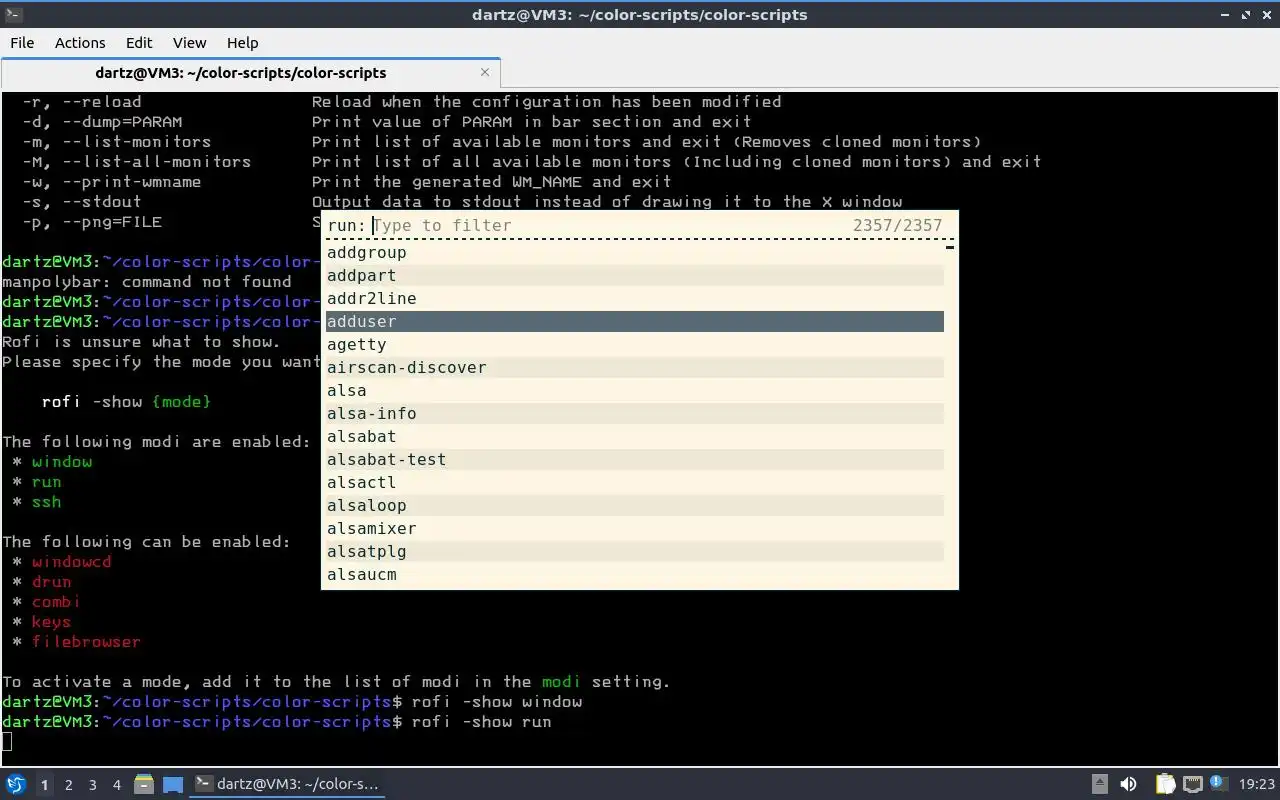Click the red 'filebrowser' text
Image resolution: width=1280 pixels, height=800 pixels.
pyautogui.click(x=86, y=642)
